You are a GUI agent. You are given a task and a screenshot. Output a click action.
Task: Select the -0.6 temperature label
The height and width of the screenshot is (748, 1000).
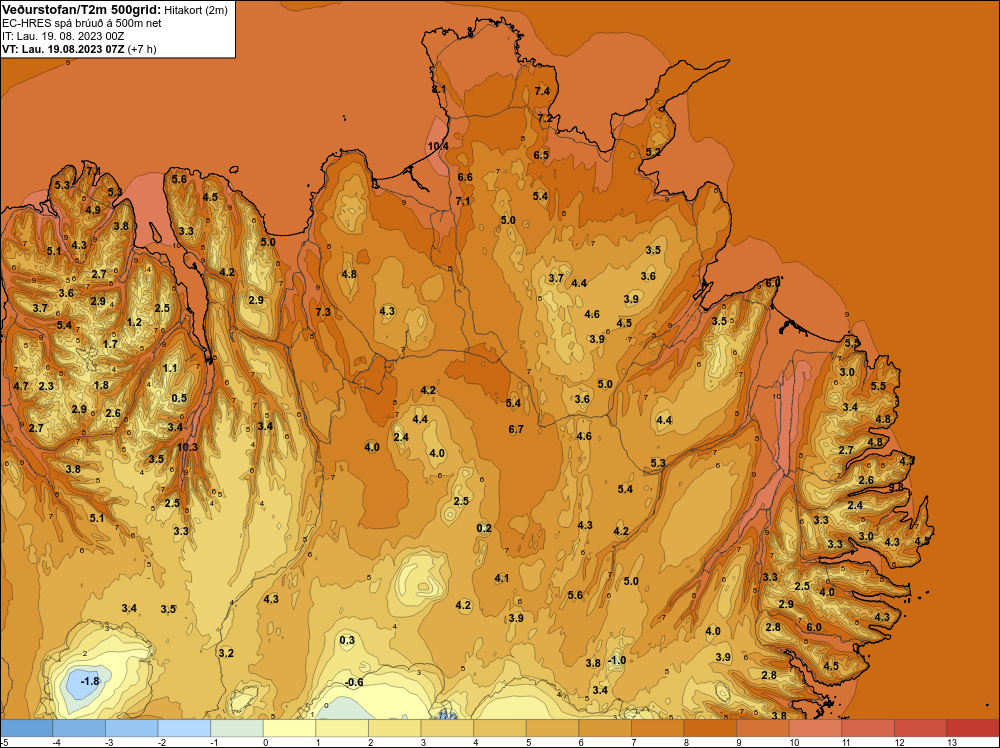353,682
